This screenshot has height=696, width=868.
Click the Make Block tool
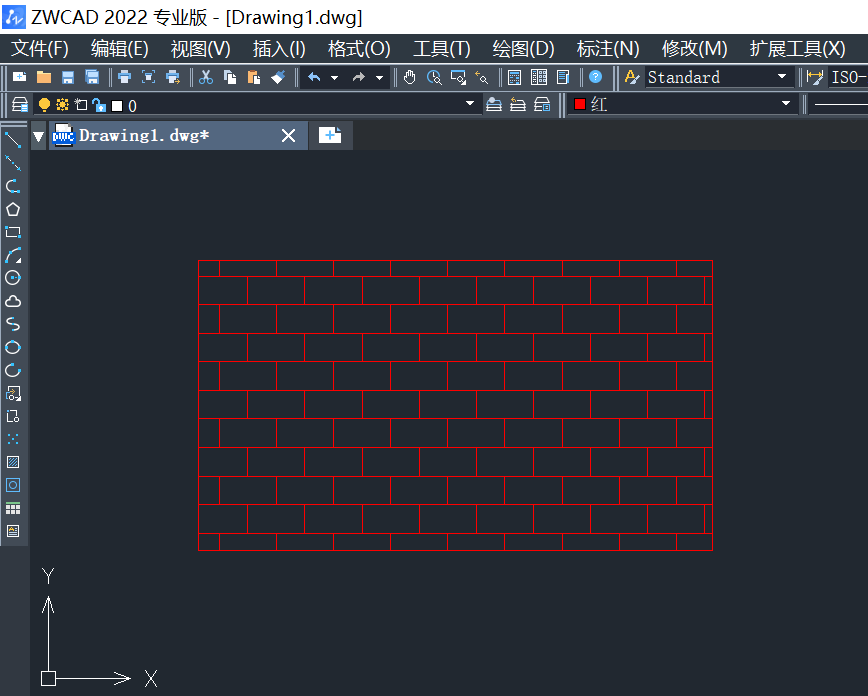click(13, 416)
